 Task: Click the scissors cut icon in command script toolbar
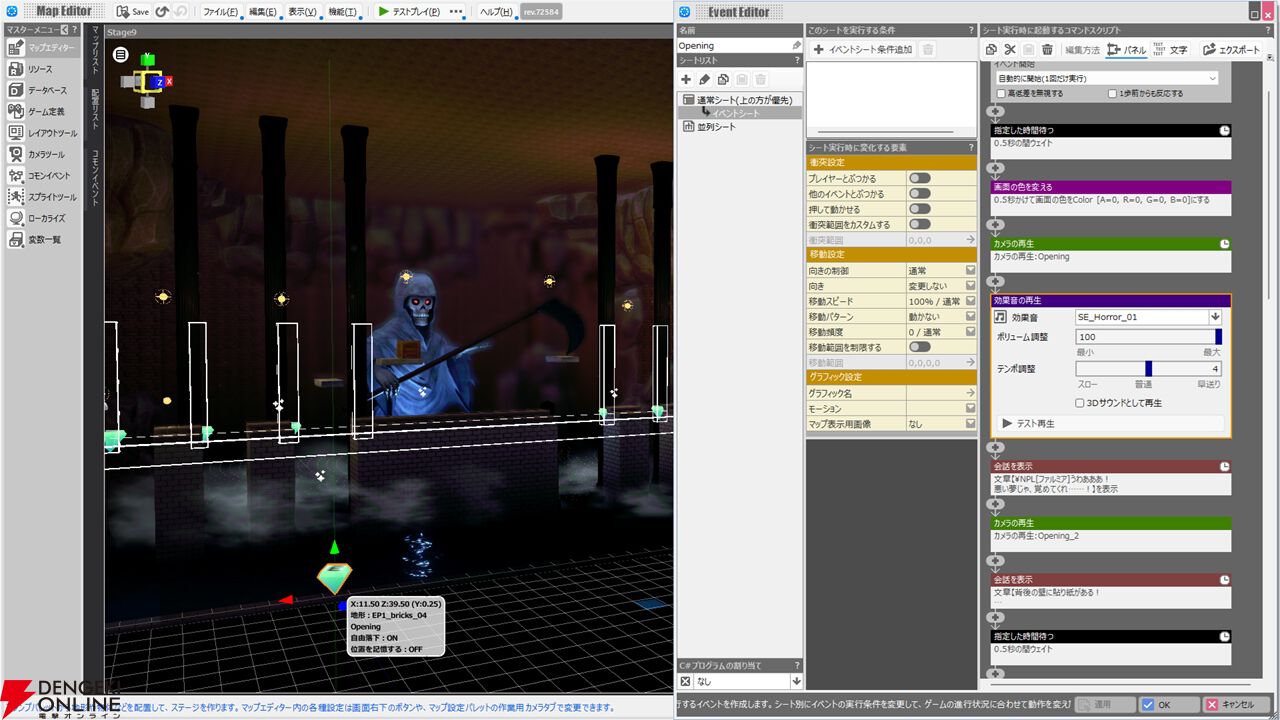(1010, 49)
